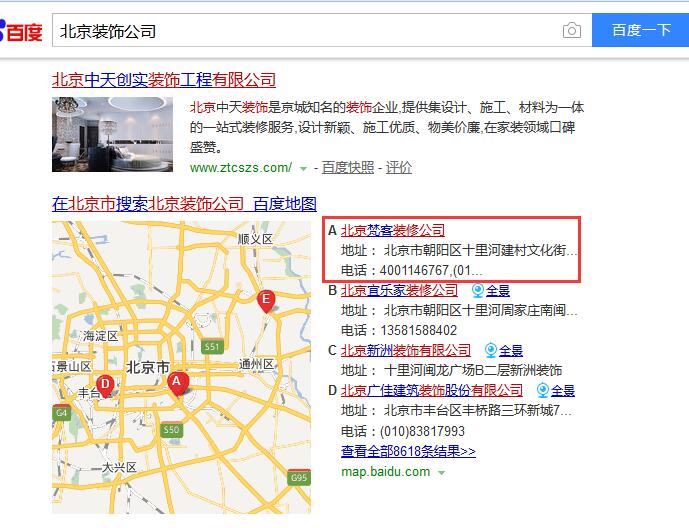Open 在北京市搜索北京装饰公司 百度地图 link

coord(184,204)
